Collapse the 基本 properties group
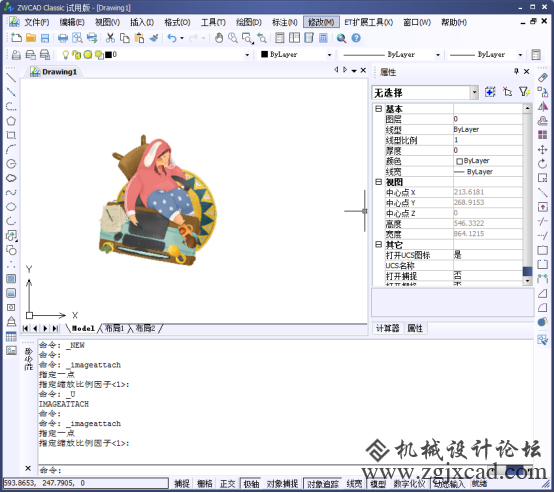The image size is (554, 493). point(378,108)
